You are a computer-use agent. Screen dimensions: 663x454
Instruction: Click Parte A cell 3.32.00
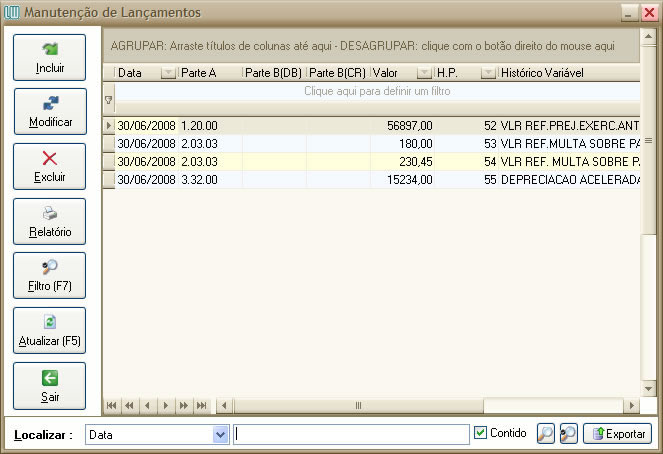point(210,180)
